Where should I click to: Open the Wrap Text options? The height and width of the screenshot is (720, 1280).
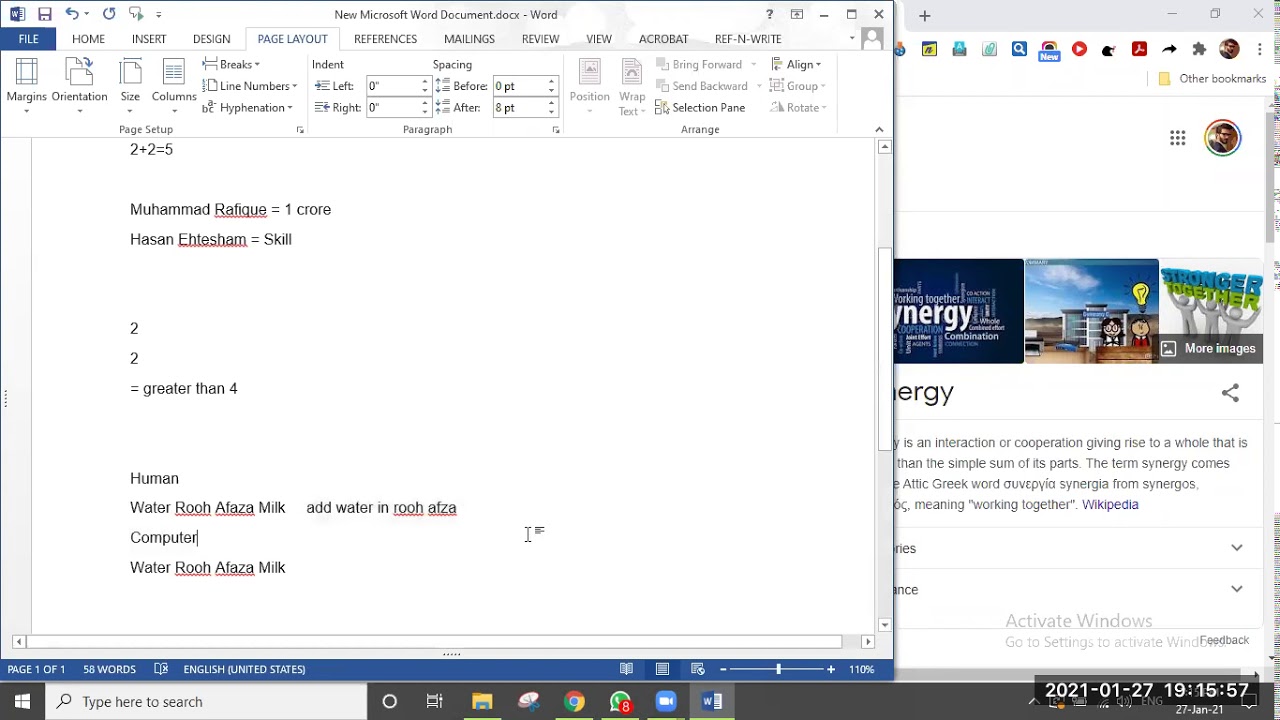coord(632,86)
